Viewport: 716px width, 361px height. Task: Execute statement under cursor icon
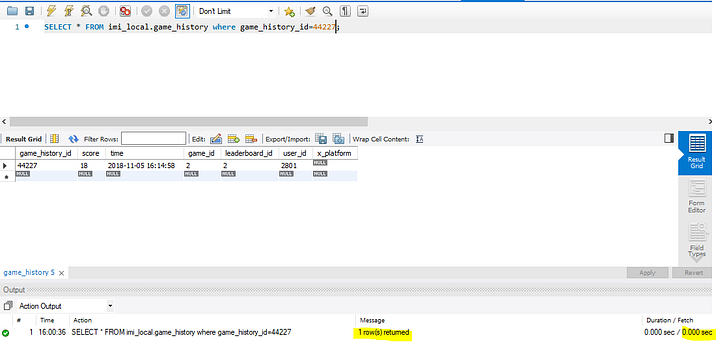click(x=68, y=11)
